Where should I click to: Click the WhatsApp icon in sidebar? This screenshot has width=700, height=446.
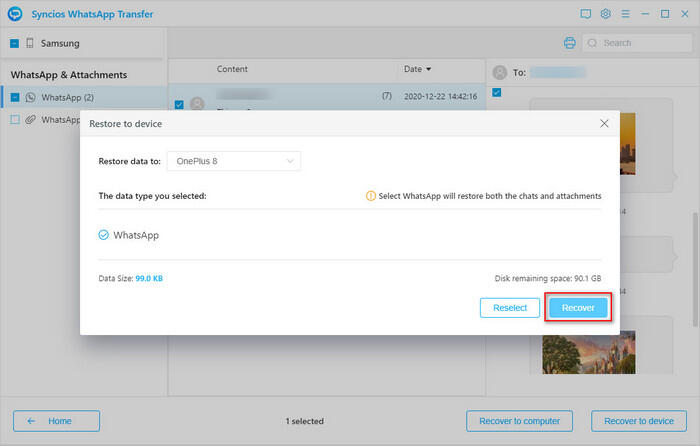(30, 98)
